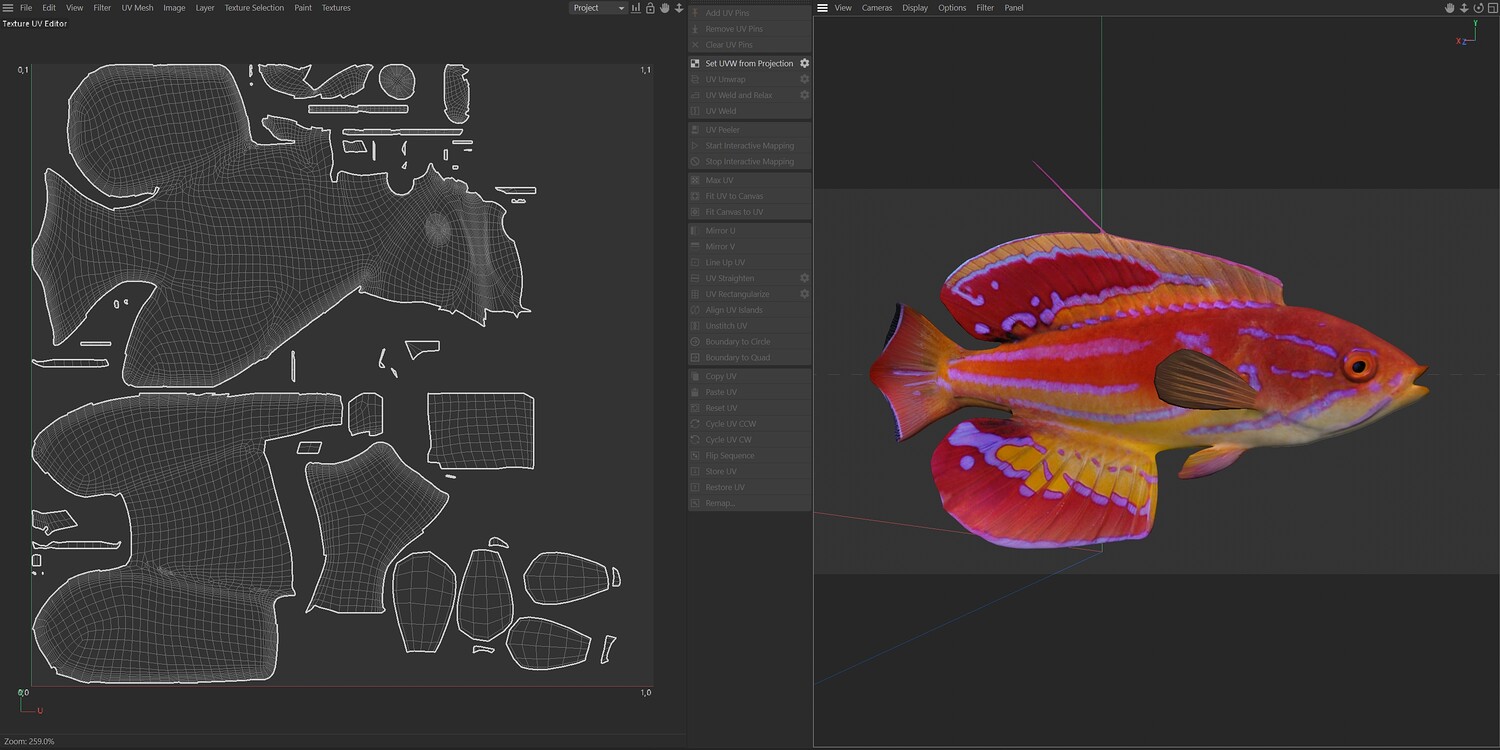Apply Boundary to Circle
The image size is (1500, 750).
pos(749,342)
